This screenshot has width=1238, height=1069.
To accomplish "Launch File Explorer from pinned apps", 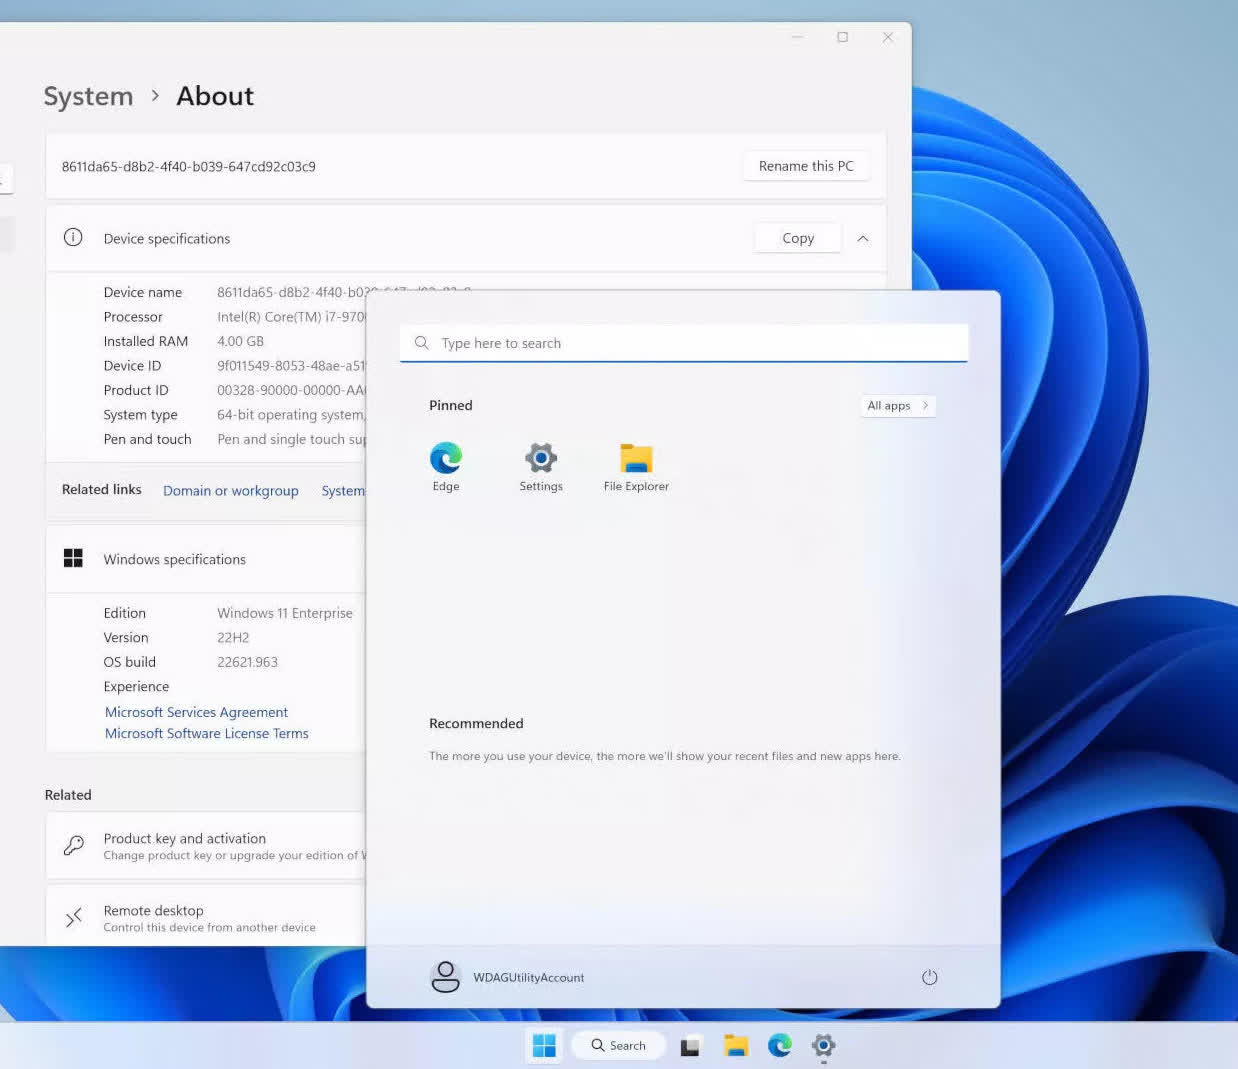I will click(636, 465).
